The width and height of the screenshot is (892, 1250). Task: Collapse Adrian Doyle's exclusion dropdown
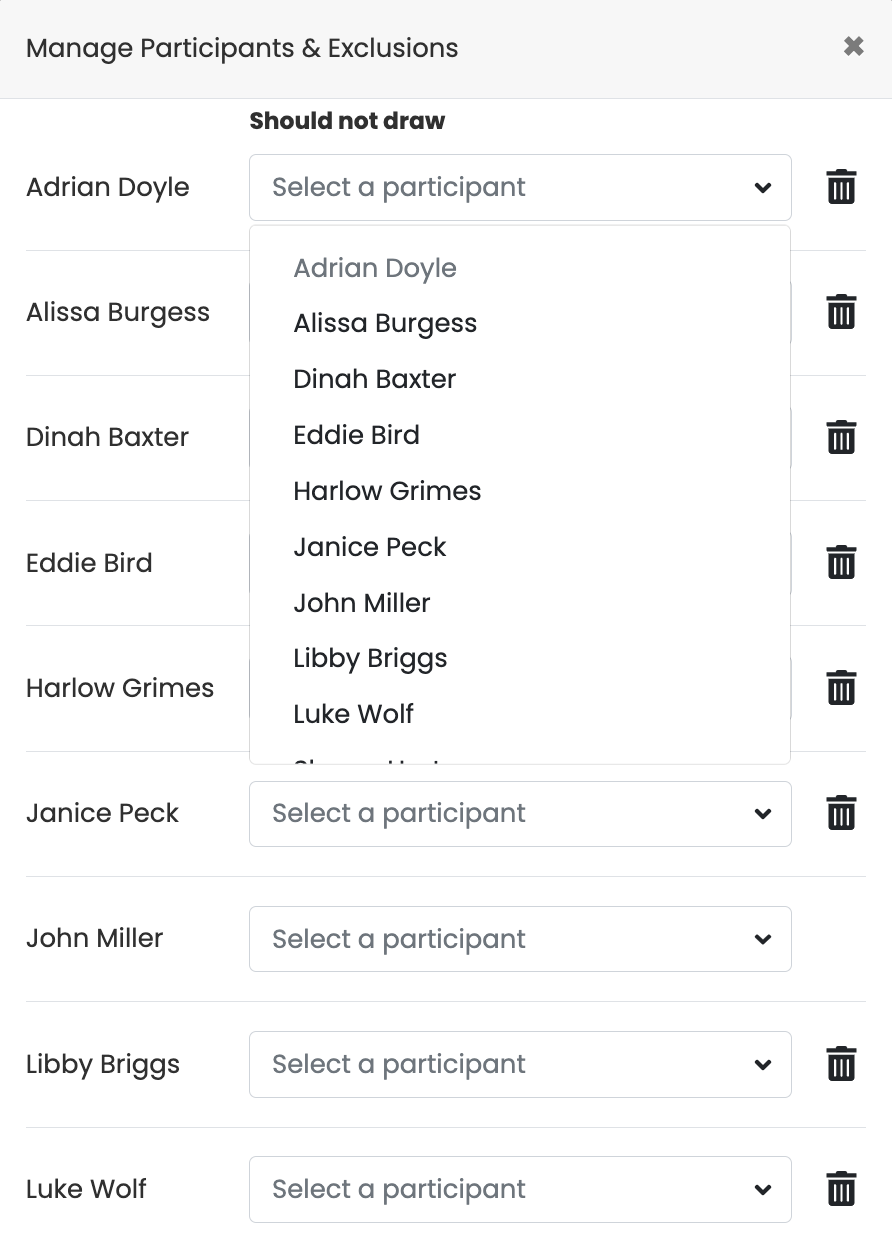point(520,187)
